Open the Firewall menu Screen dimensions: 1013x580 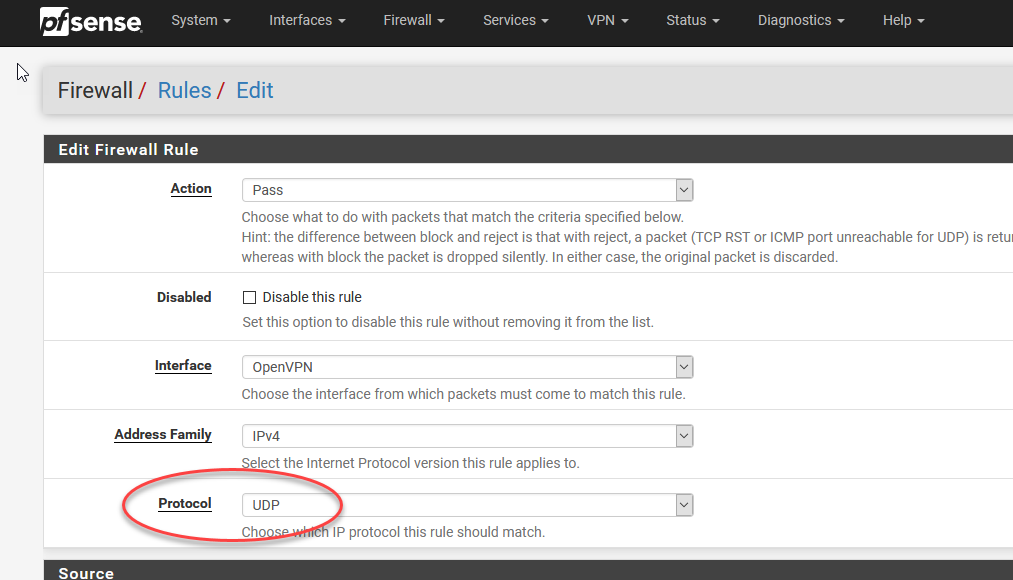point(413,21)
